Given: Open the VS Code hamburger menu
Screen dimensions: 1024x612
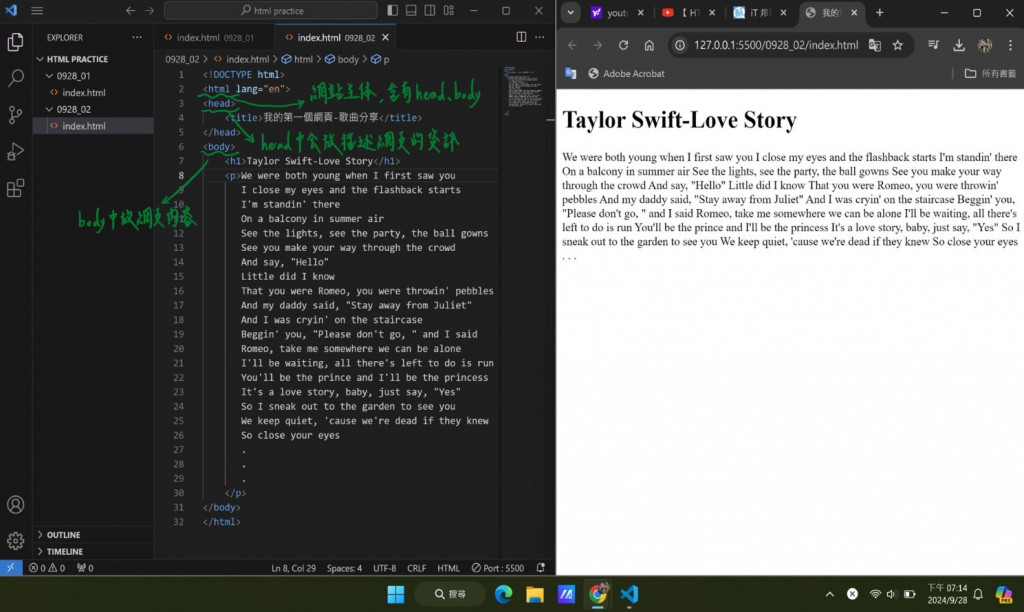Looking at the screenshot, I should [37, 10].
